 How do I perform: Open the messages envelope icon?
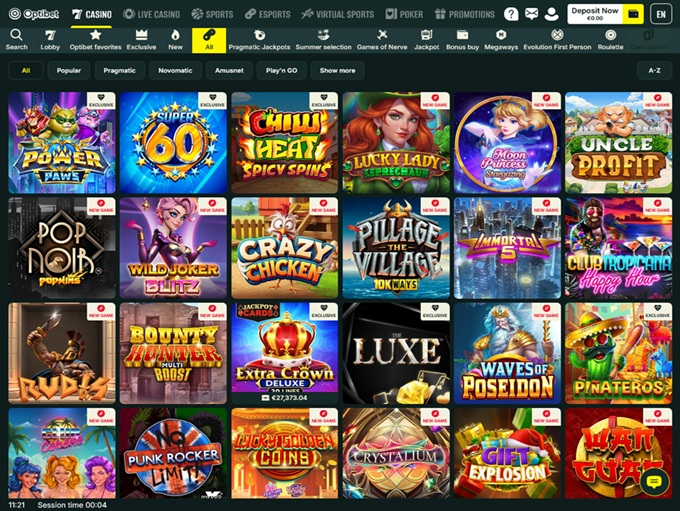pyautogui.click(x=531, y=14)
